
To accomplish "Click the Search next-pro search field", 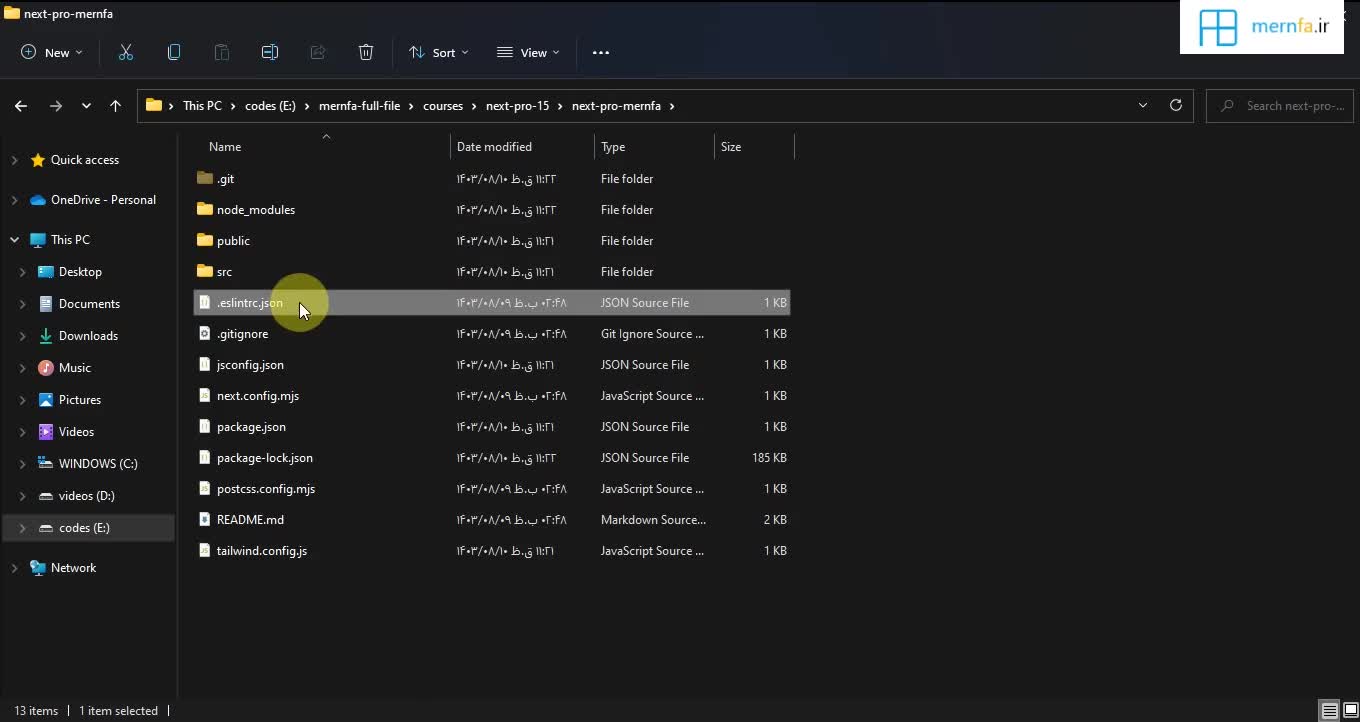I will (1281, 105).
